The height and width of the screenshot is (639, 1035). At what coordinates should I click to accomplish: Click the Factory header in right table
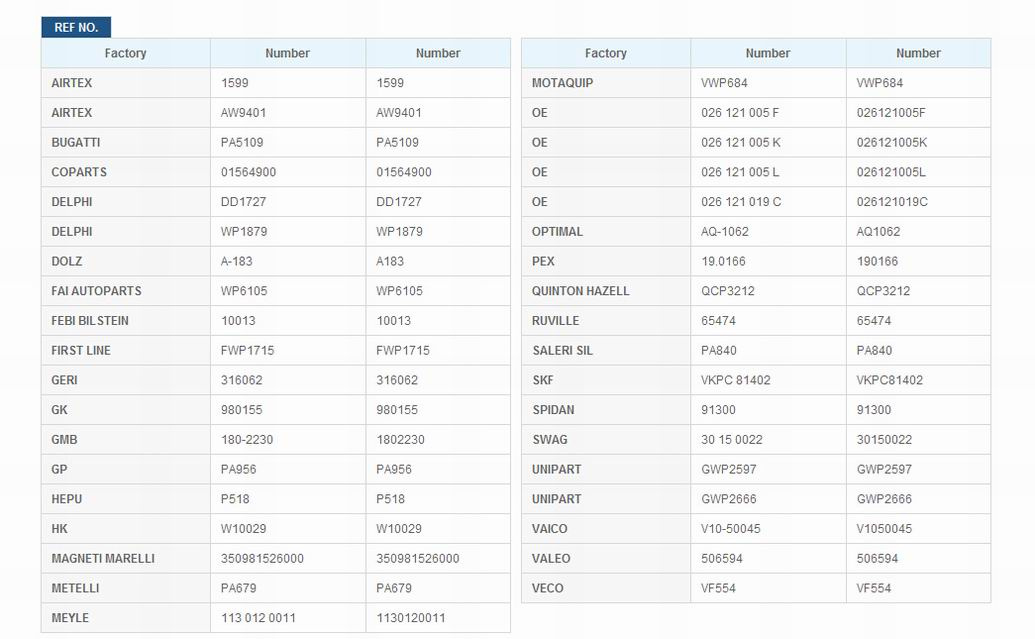coord(605,53)
